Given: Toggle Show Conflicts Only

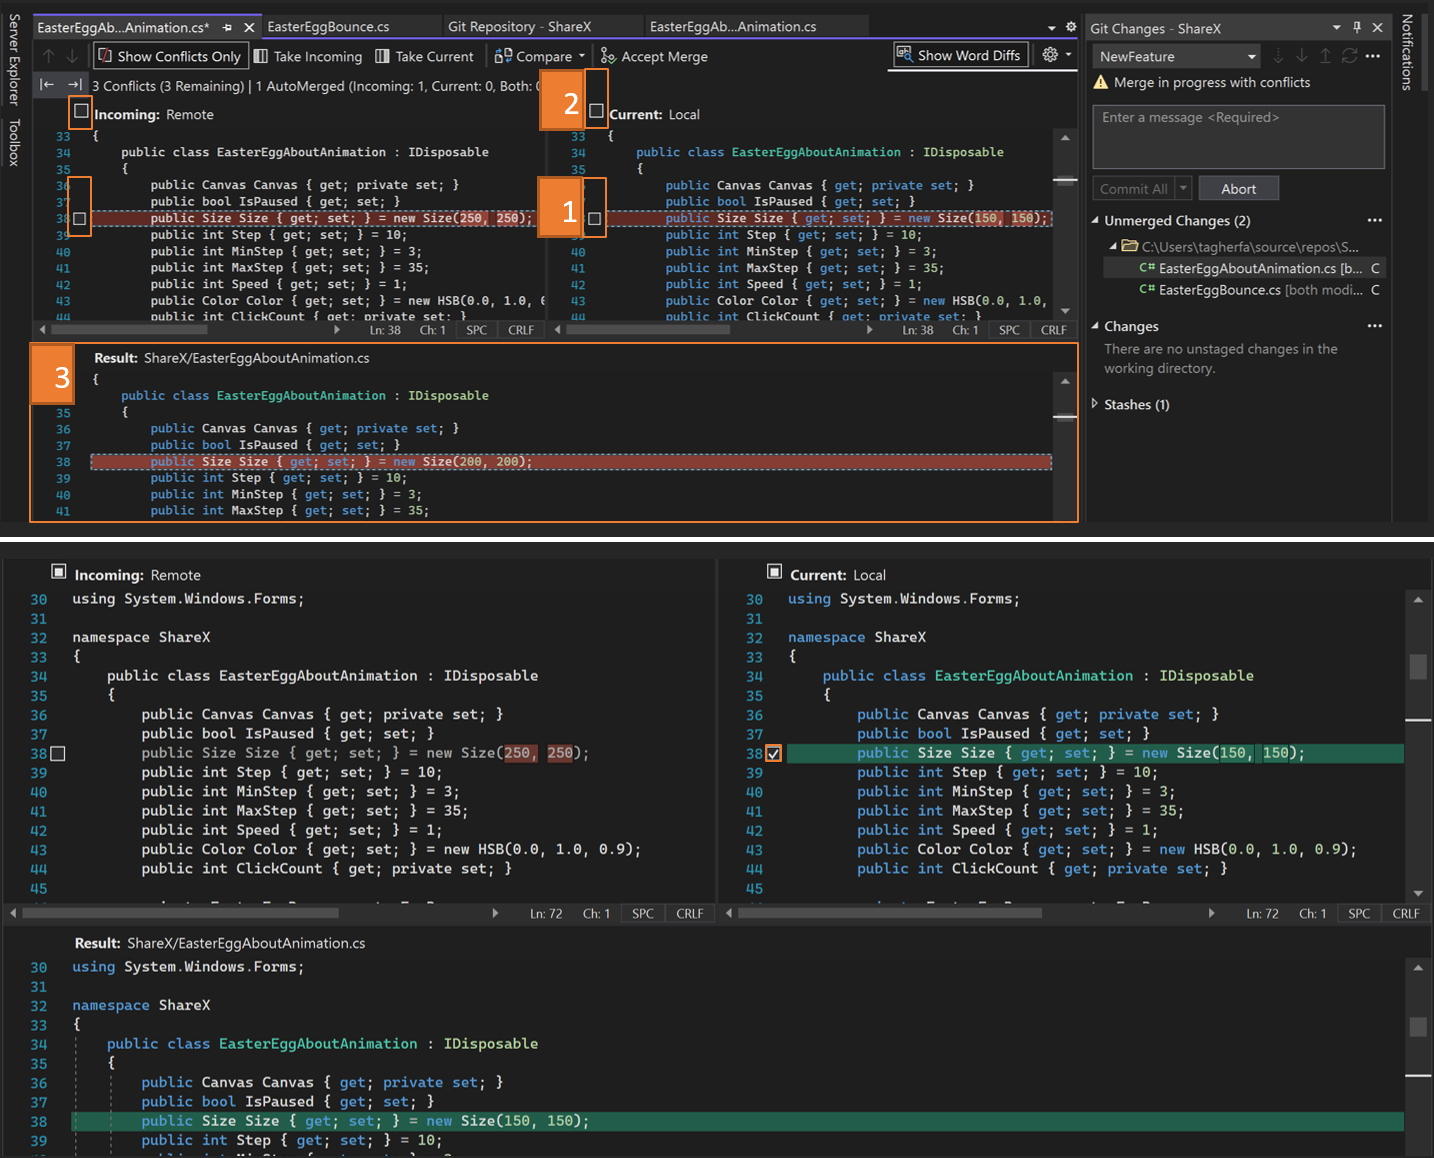Looking at the screenshot, I should 169,57.
